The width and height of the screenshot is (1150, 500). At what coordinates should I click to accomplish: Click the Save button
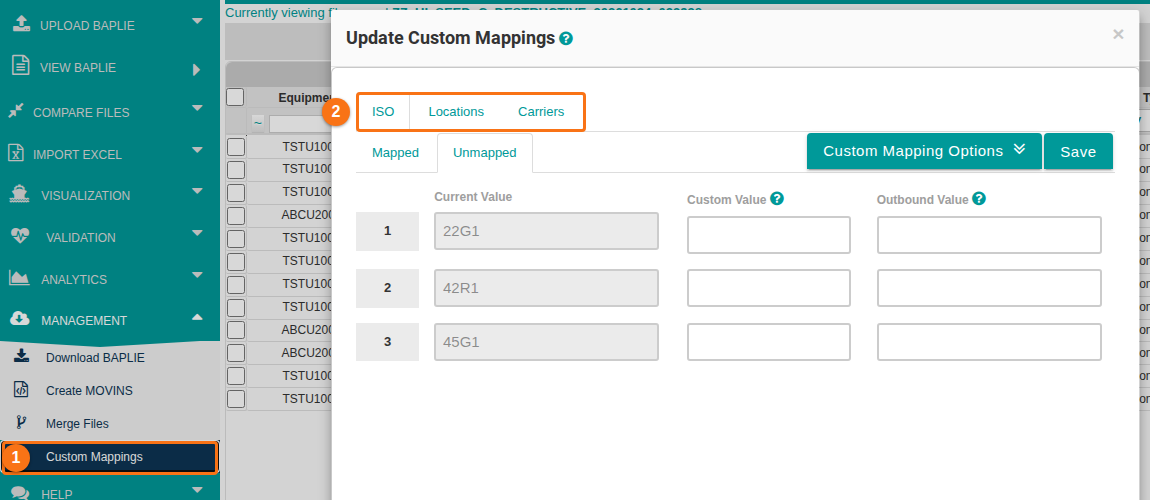[1078, 152]
